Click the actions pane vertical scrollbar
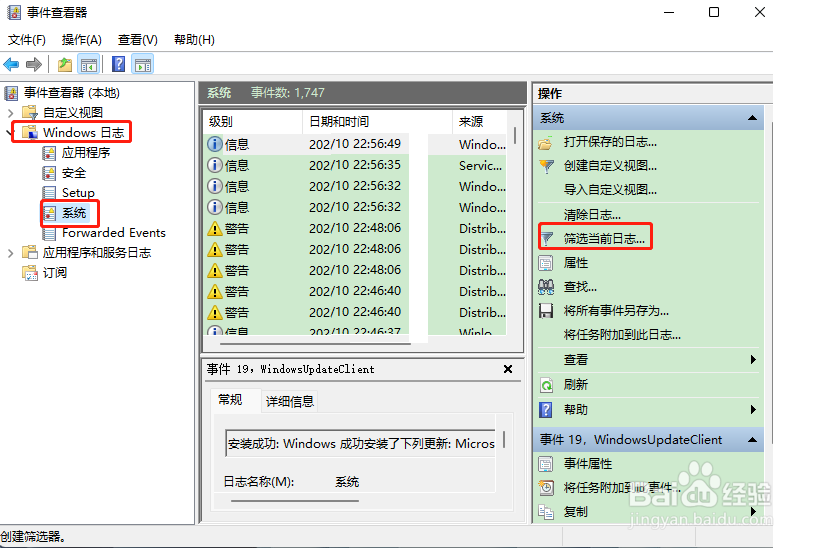The width and height of the screenshot is (819, 548). click(x=771, y=282)
